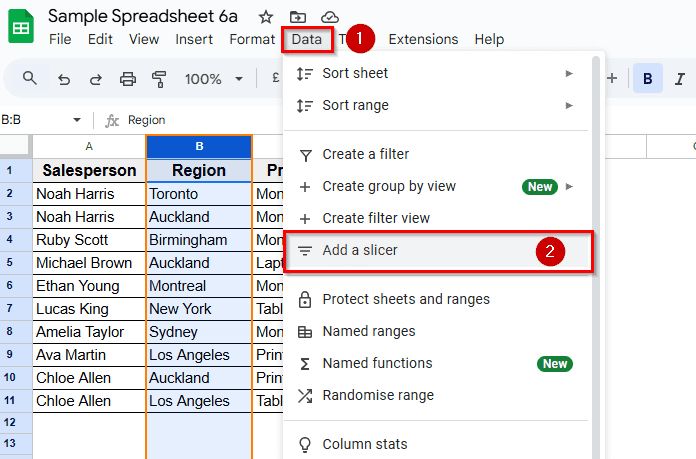Click the search magnifier in toolbar
The height and width of the screenshot is (459, 696).
[x=30, y=79]
